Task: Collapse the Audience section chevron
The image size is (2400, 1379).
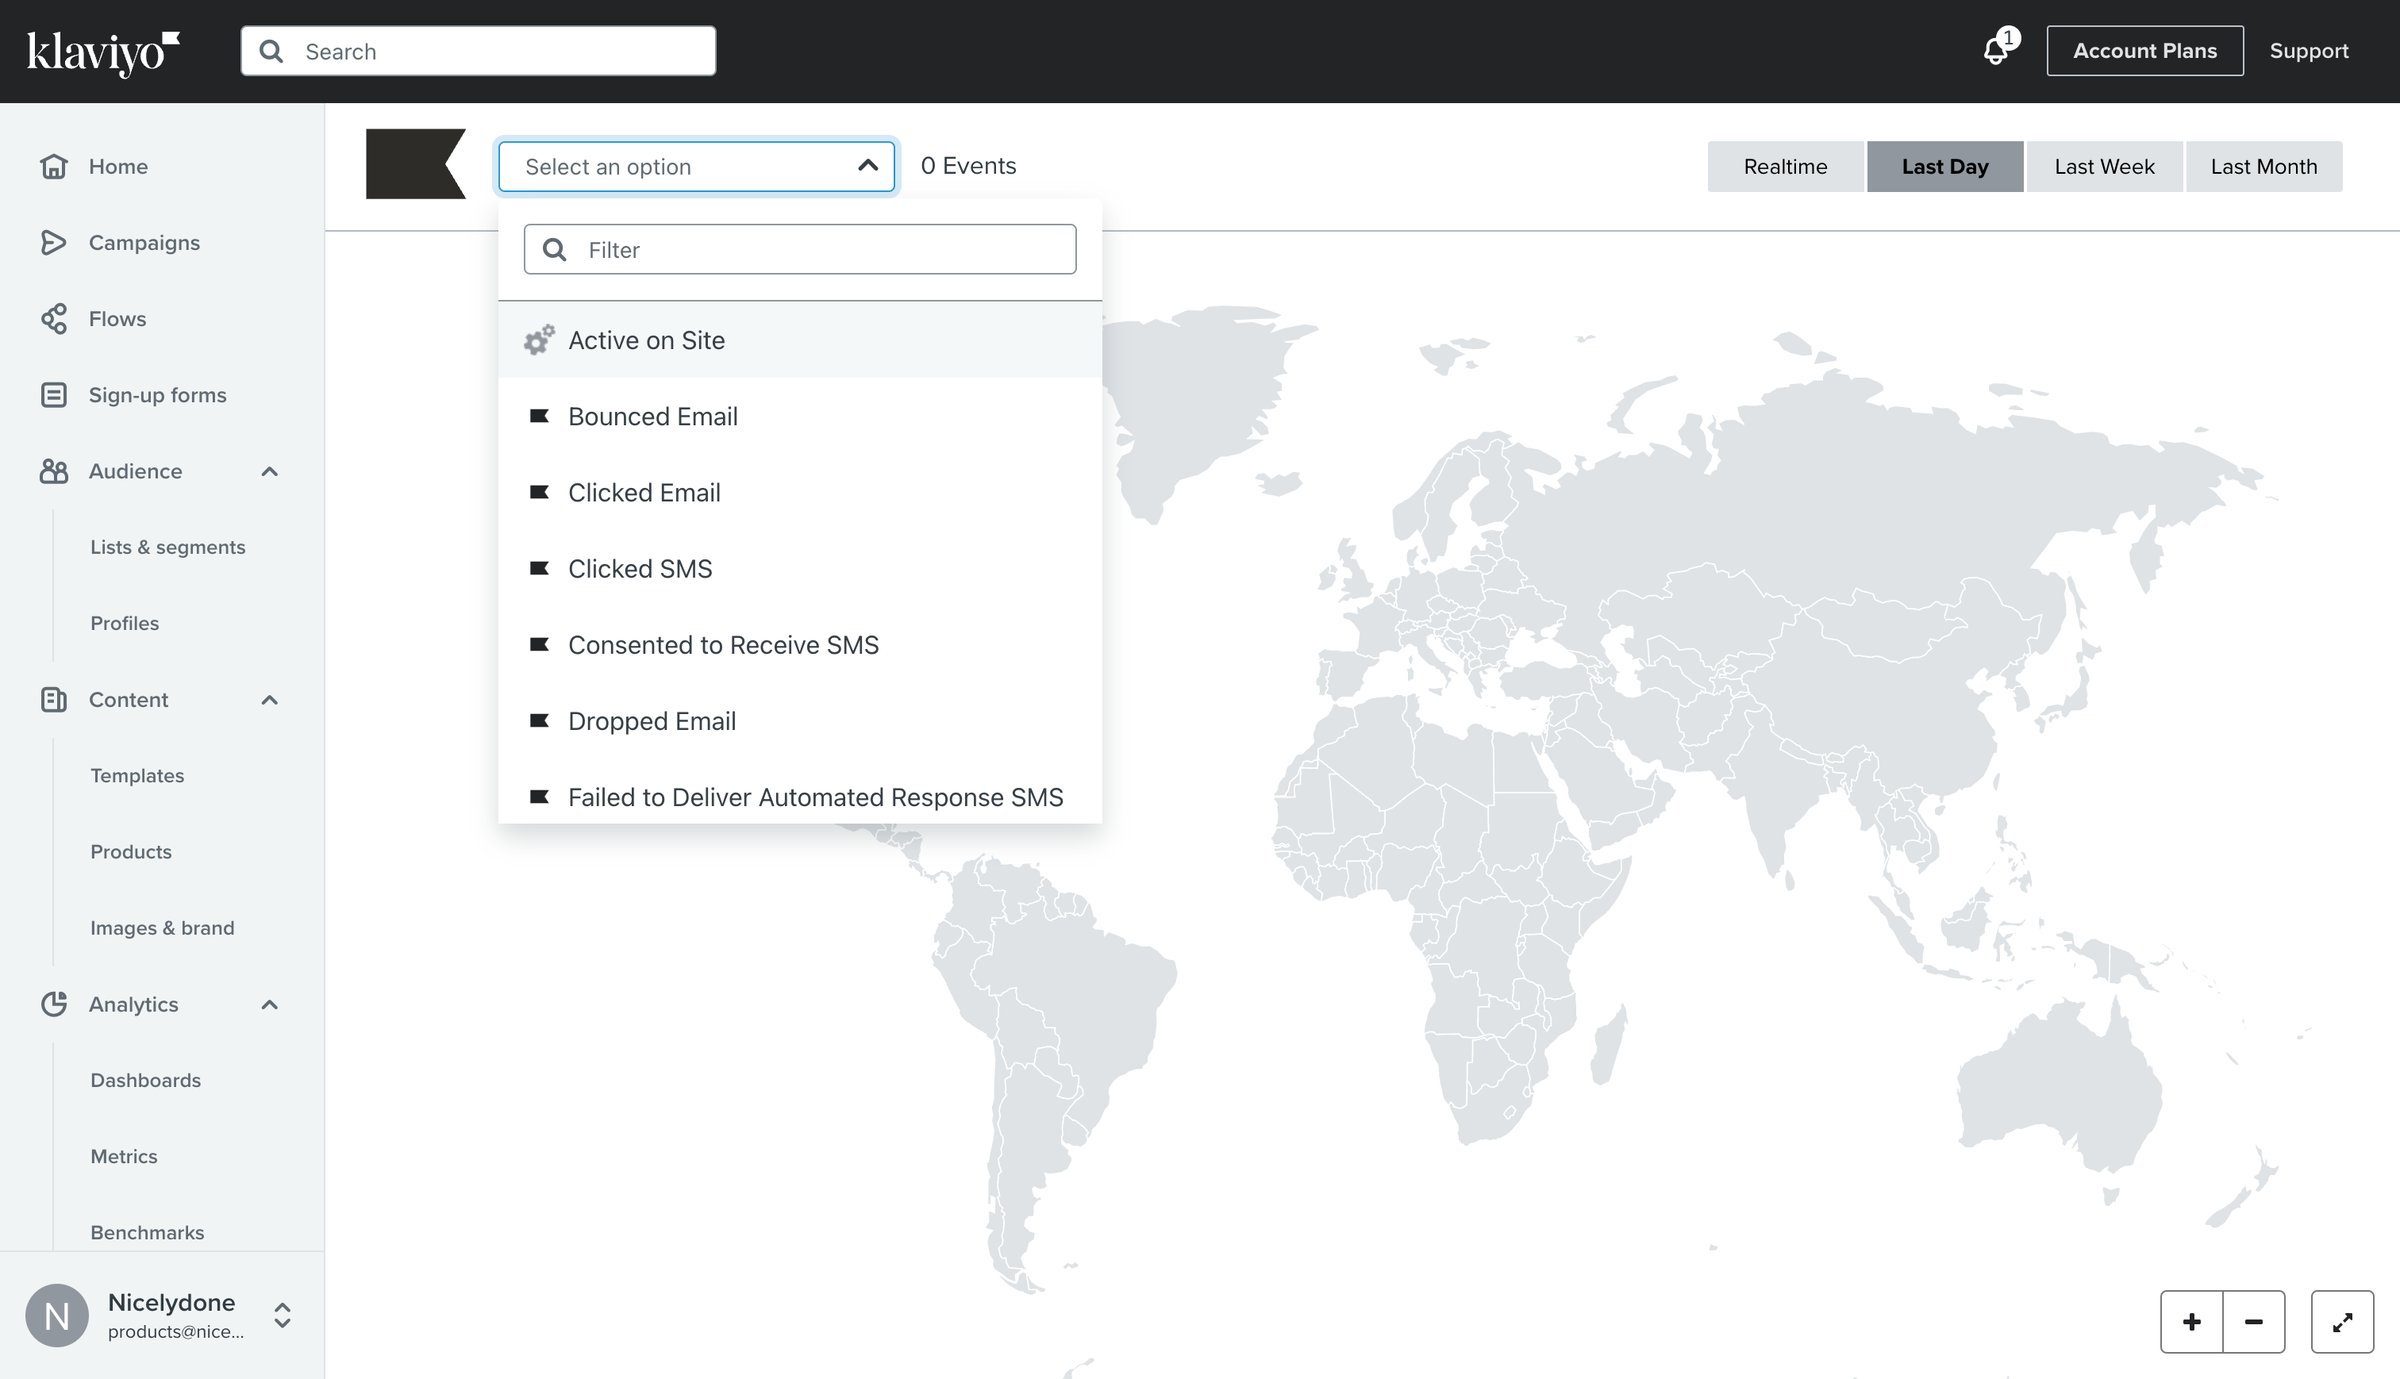Action: [269, 471]
